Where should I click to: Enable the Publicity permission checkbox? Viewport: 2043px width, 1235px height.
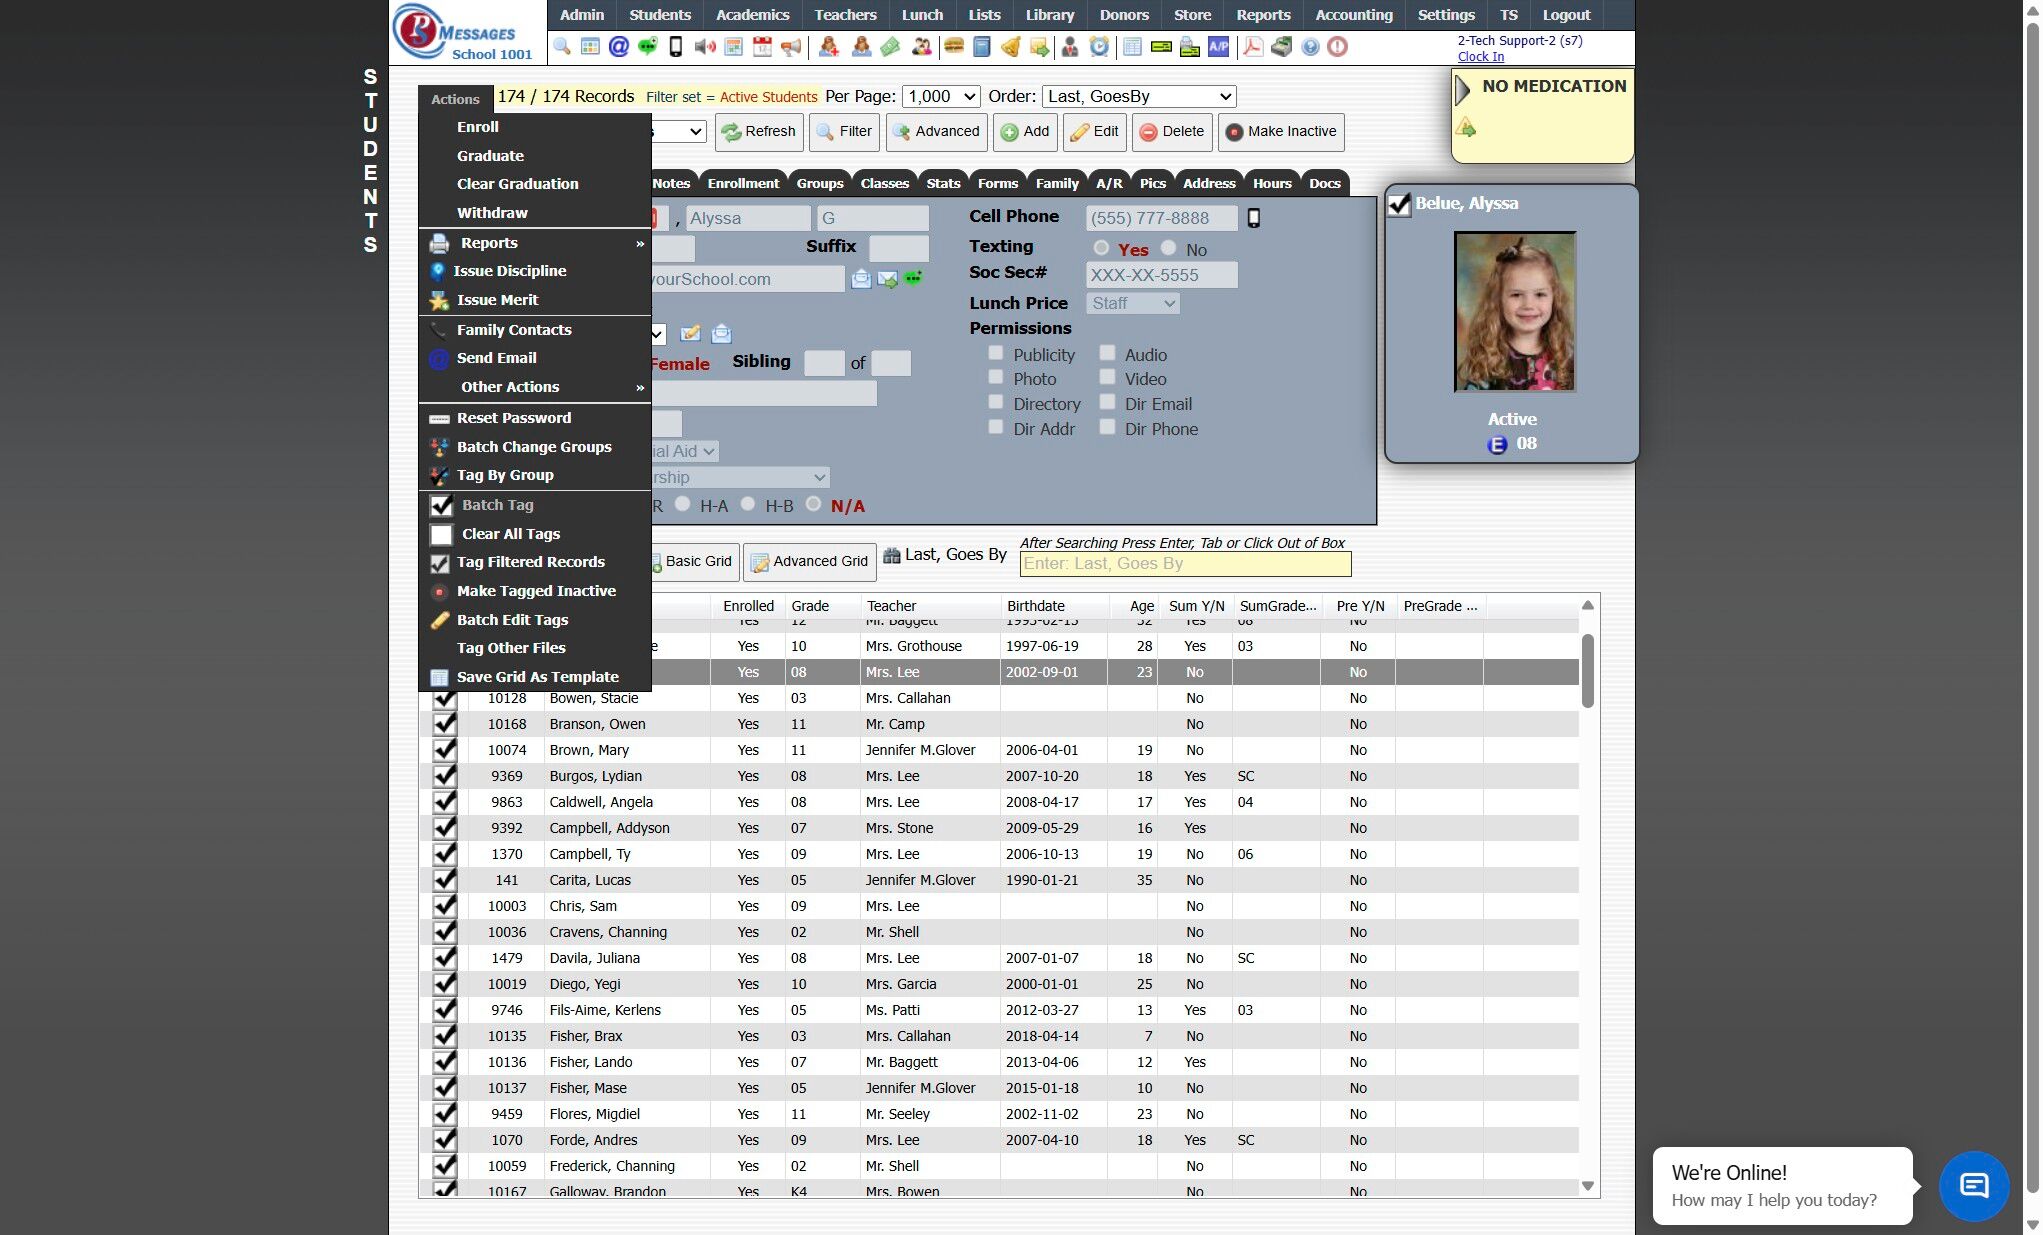pos(996,353)
